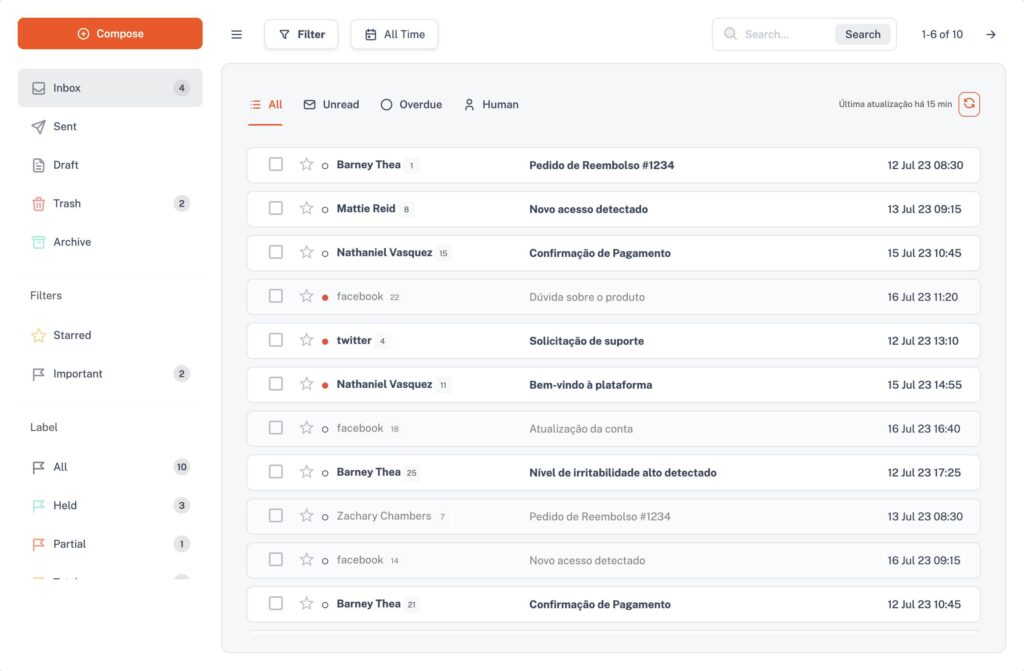Open the All Time date range picker
Image resolution: width=1024 pixels, height=671 pixels.
[394, 34]
